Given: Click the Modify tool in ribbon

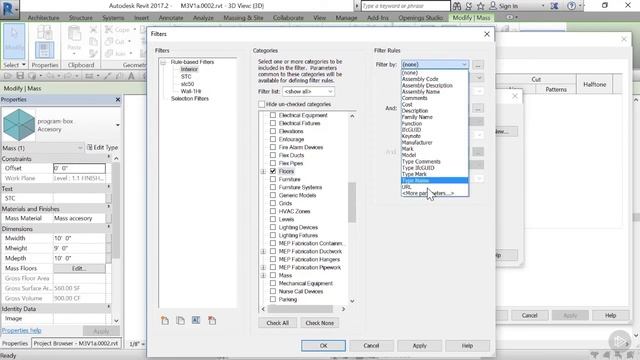Looking at the screenshot, I should pos(14,41).
